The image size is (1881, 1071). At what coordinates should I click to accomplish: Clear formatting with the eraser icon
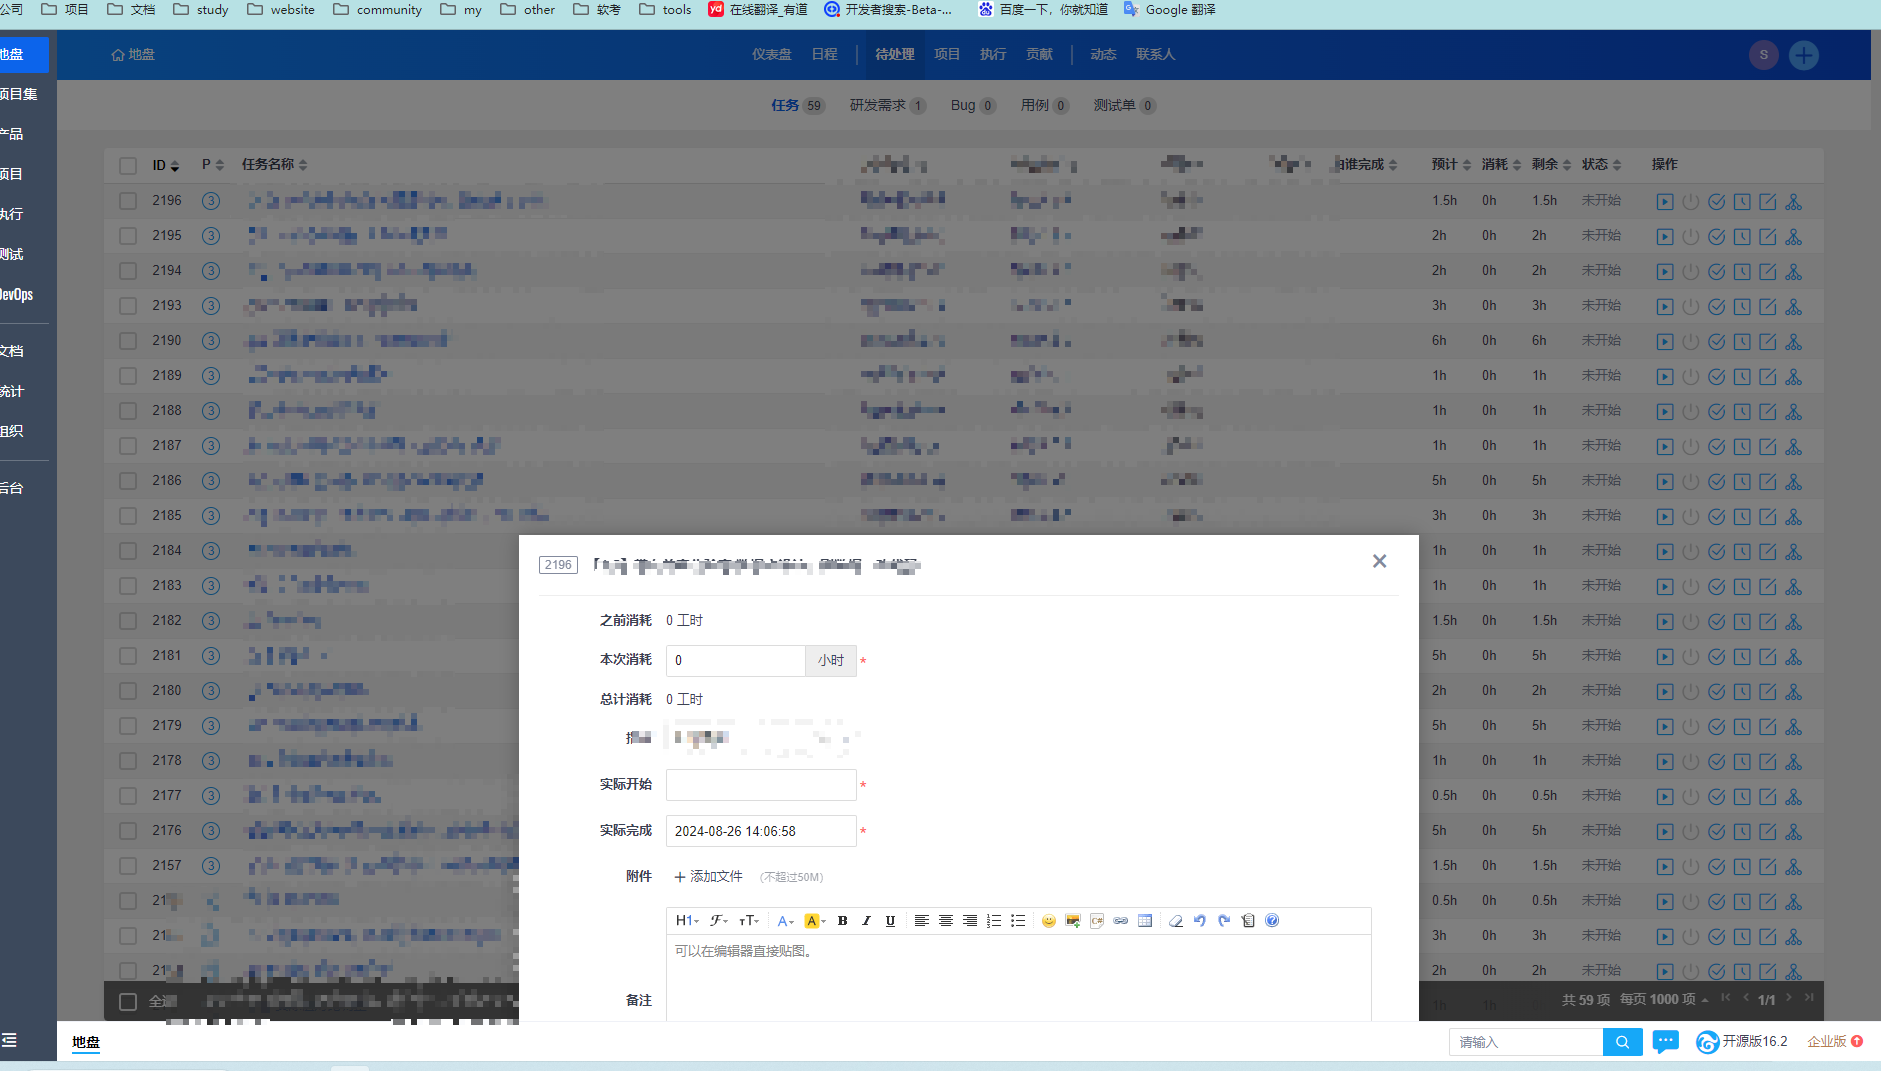1175,921
